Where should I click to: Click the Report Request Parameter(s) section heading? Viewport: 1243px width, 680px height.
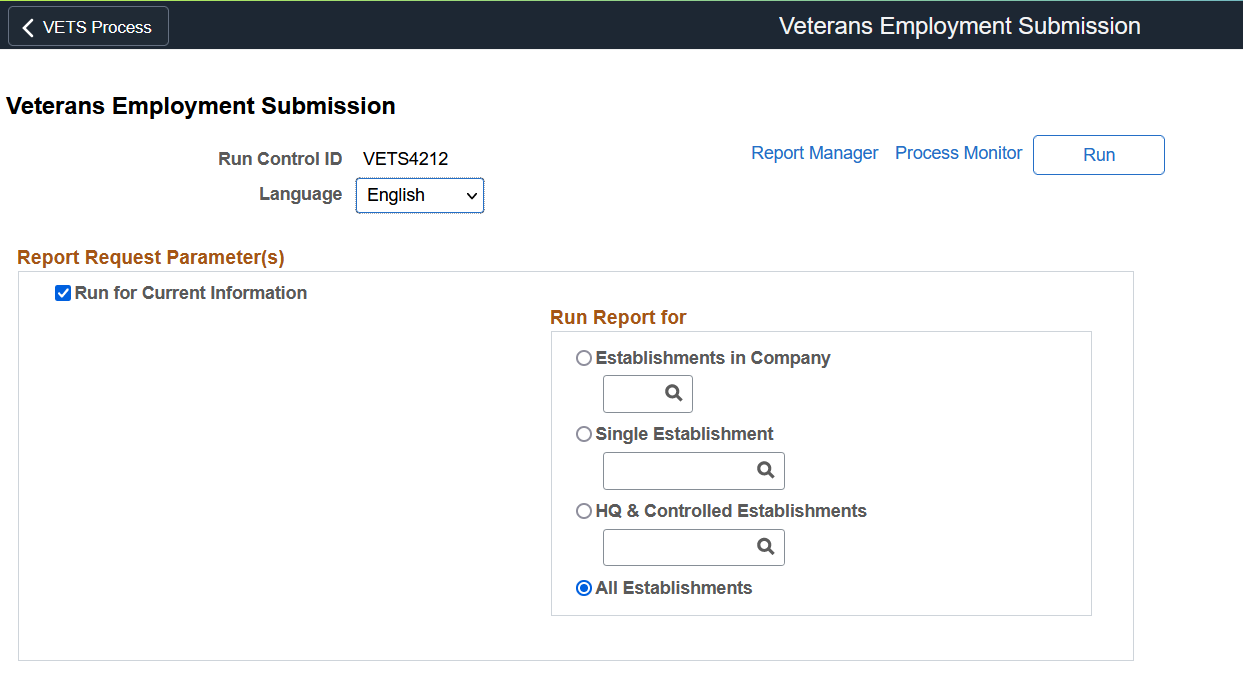point(151,257)
